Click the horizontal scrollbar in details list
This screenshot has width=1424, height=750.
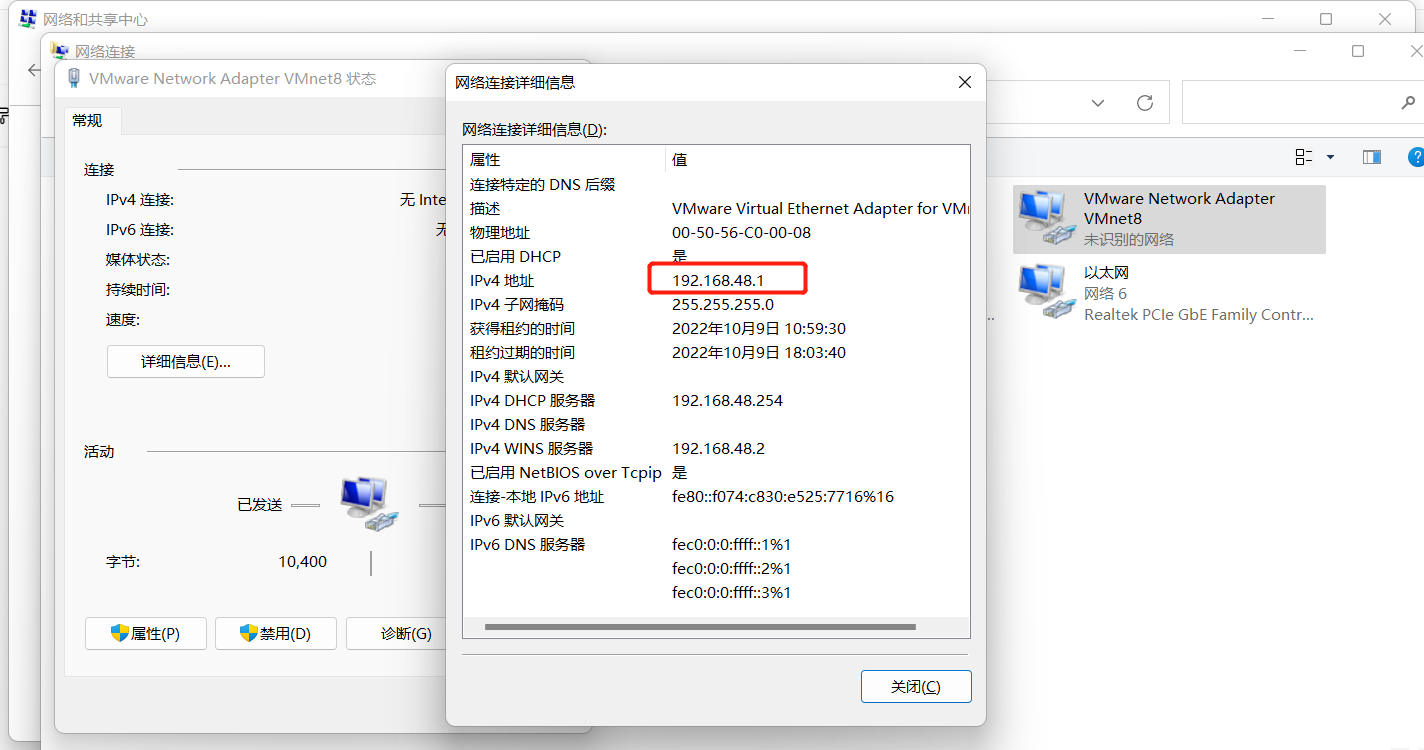pyautogui.click(x=700, y=627)
